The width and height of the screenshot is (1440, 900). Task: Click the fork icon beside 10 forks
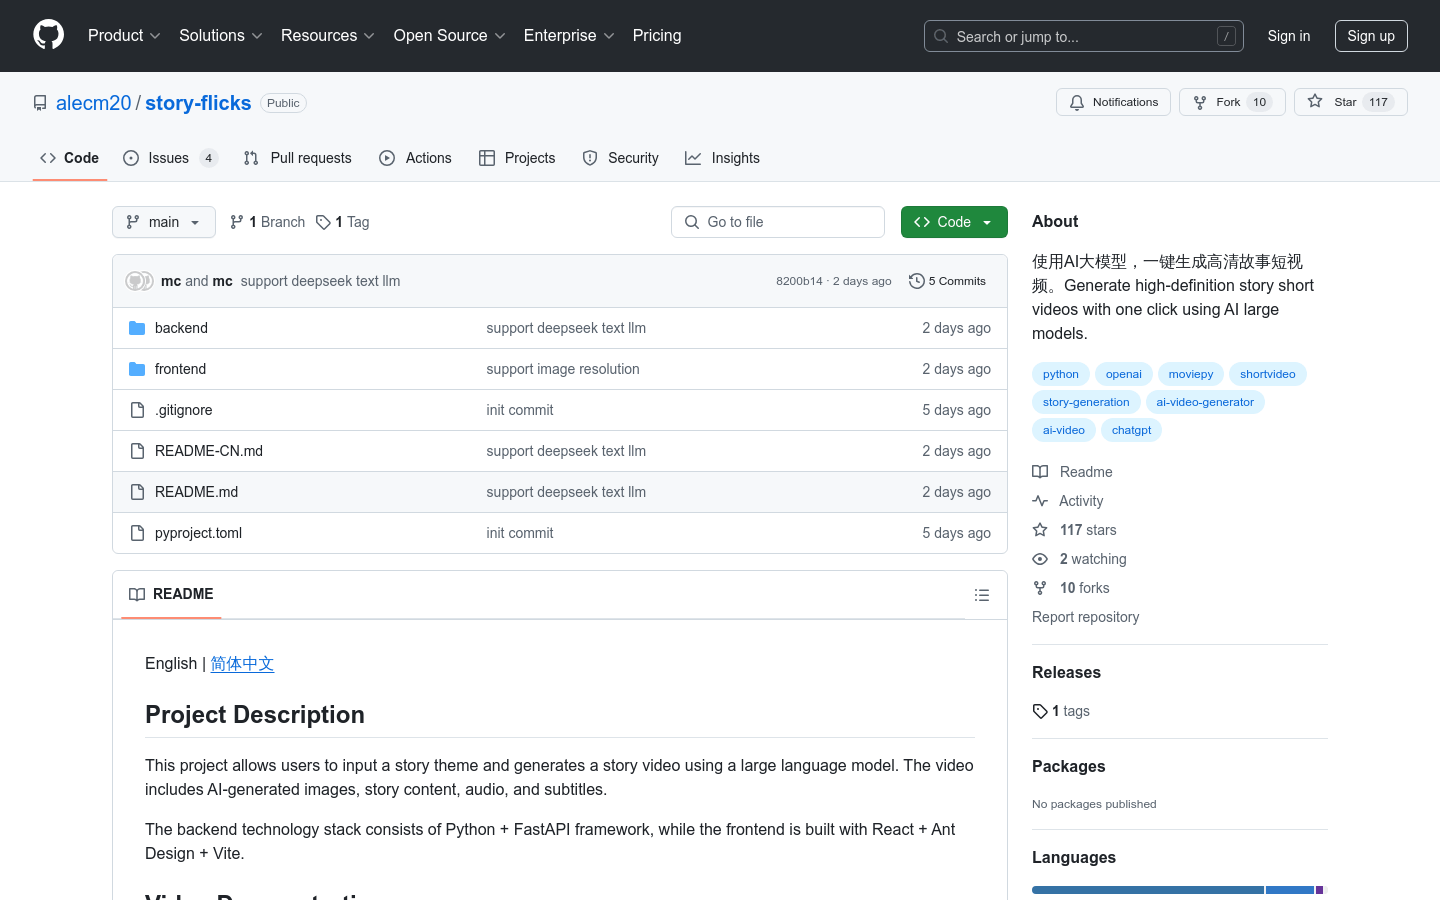point(1040,588)
